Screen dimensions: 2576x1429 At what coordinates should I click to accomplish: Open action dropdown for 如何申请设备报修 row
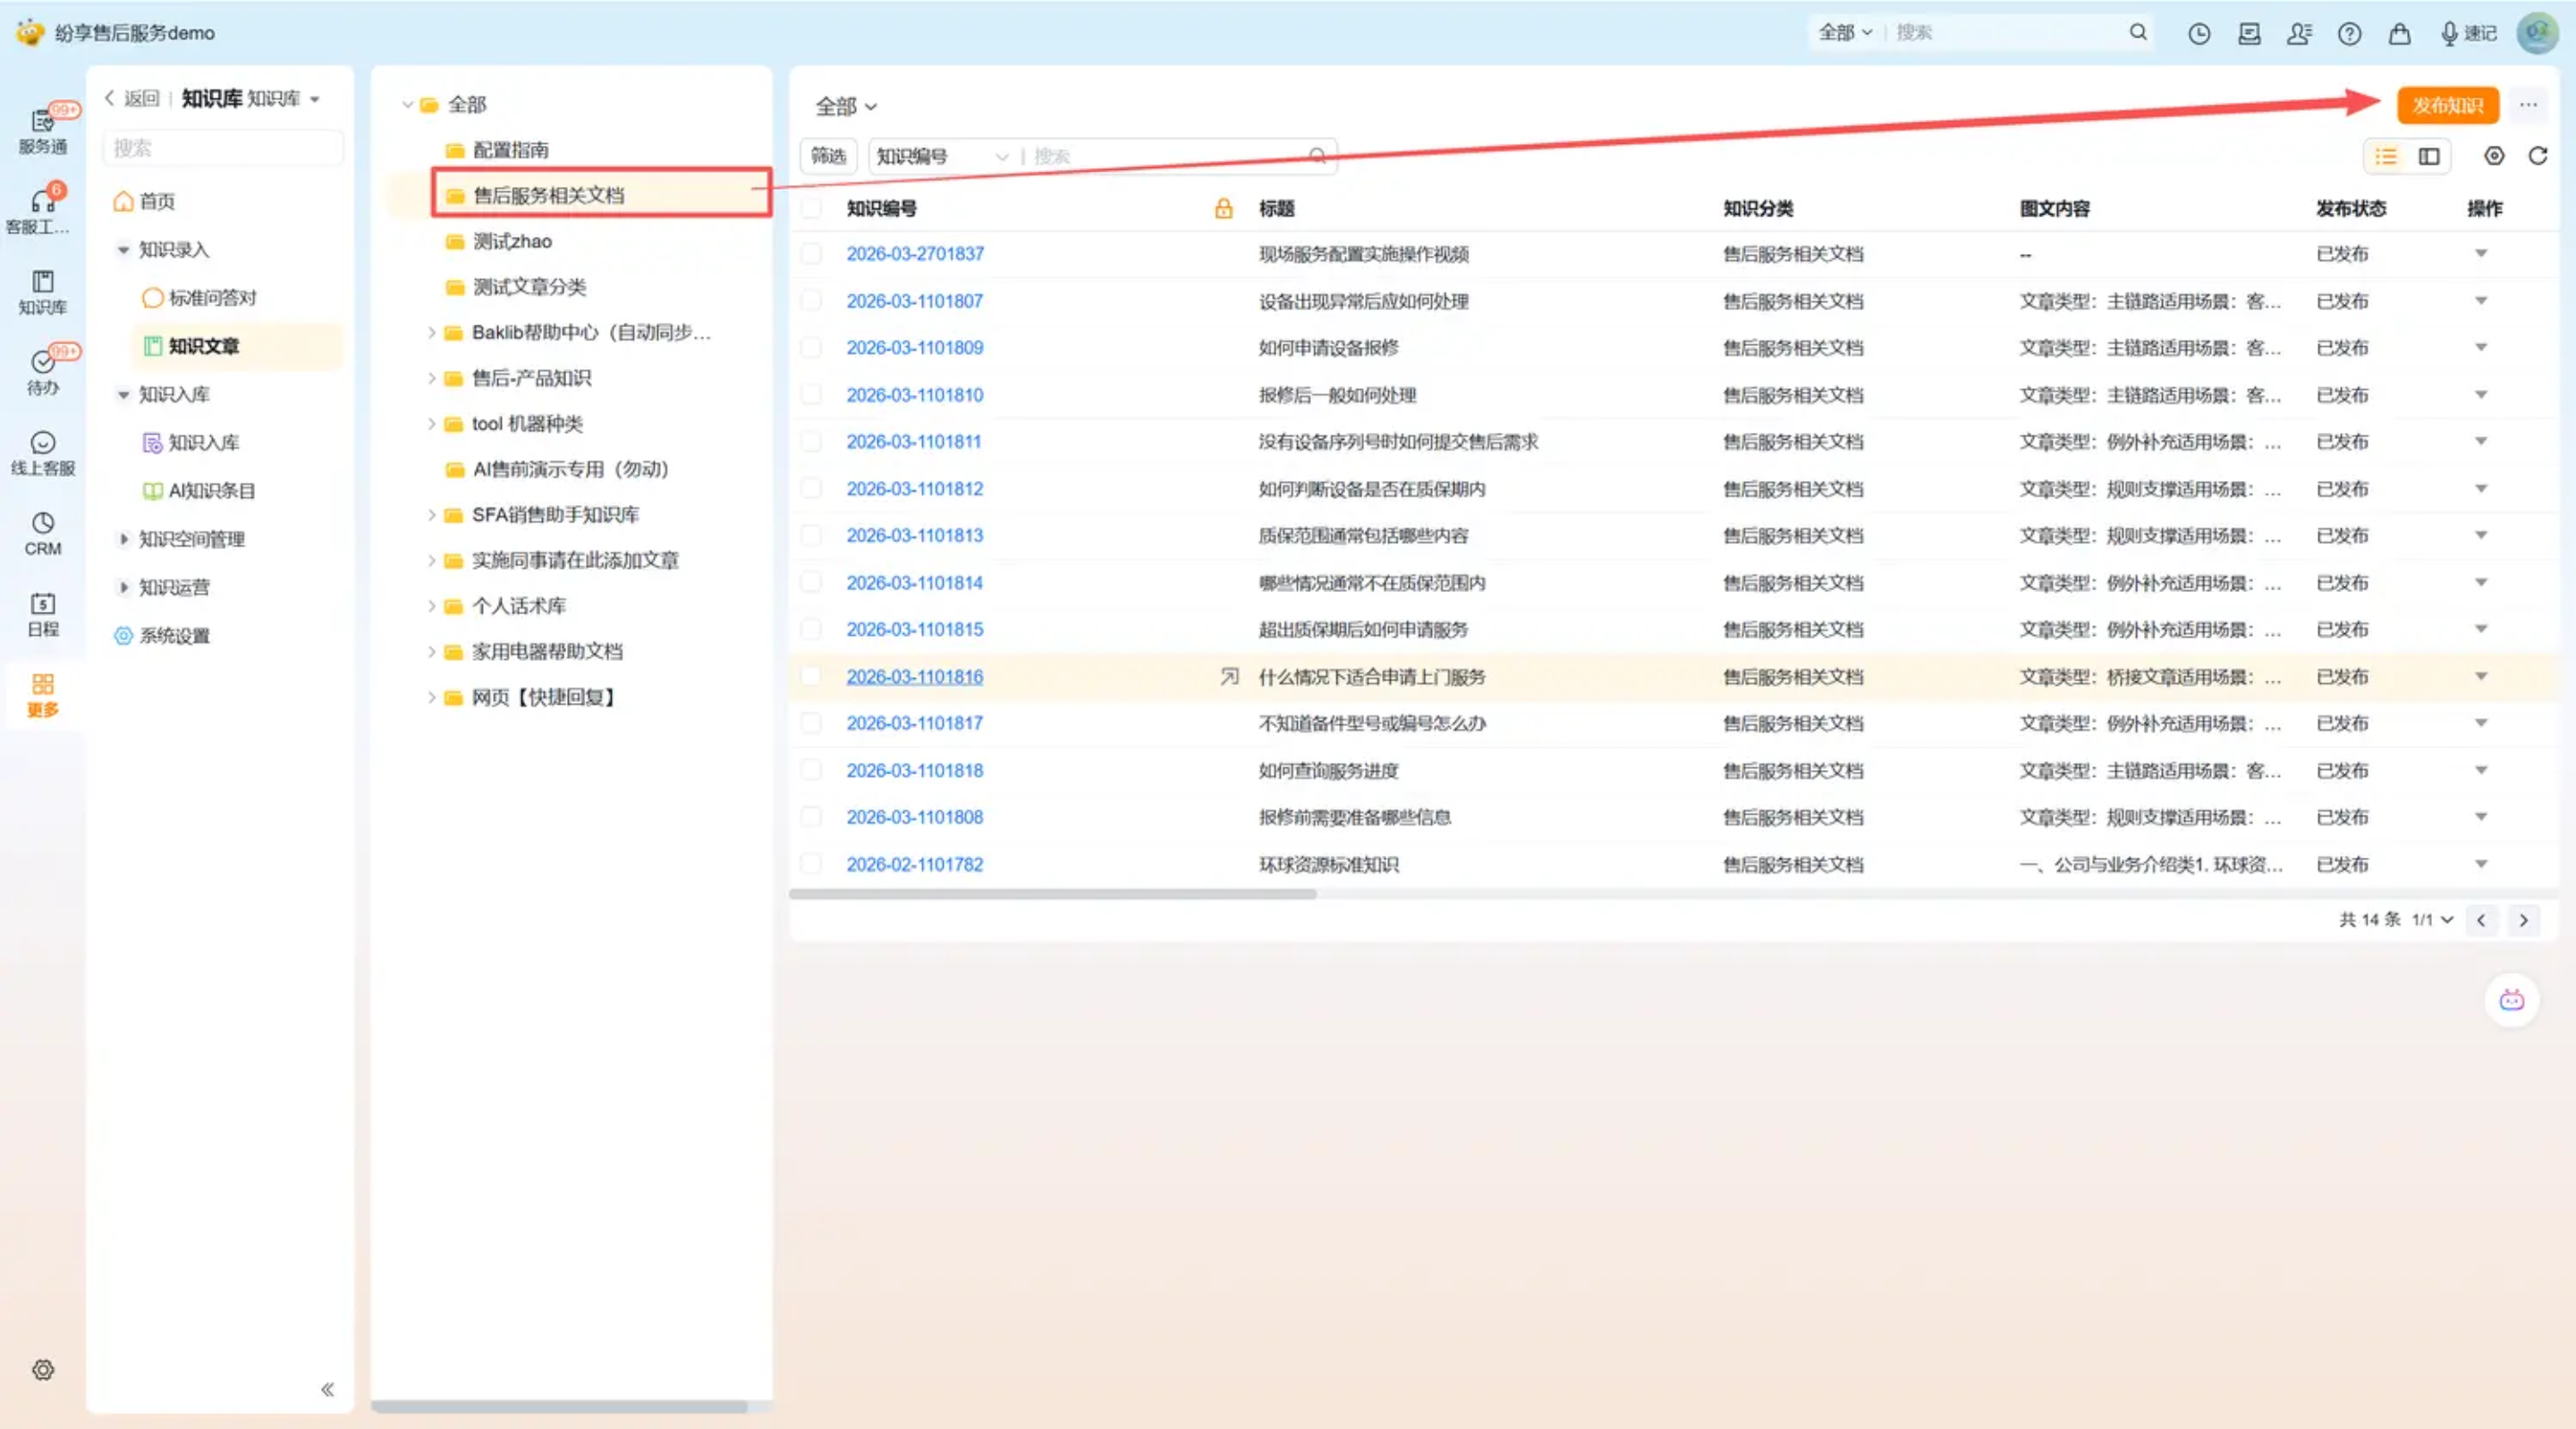(2481, 348)
